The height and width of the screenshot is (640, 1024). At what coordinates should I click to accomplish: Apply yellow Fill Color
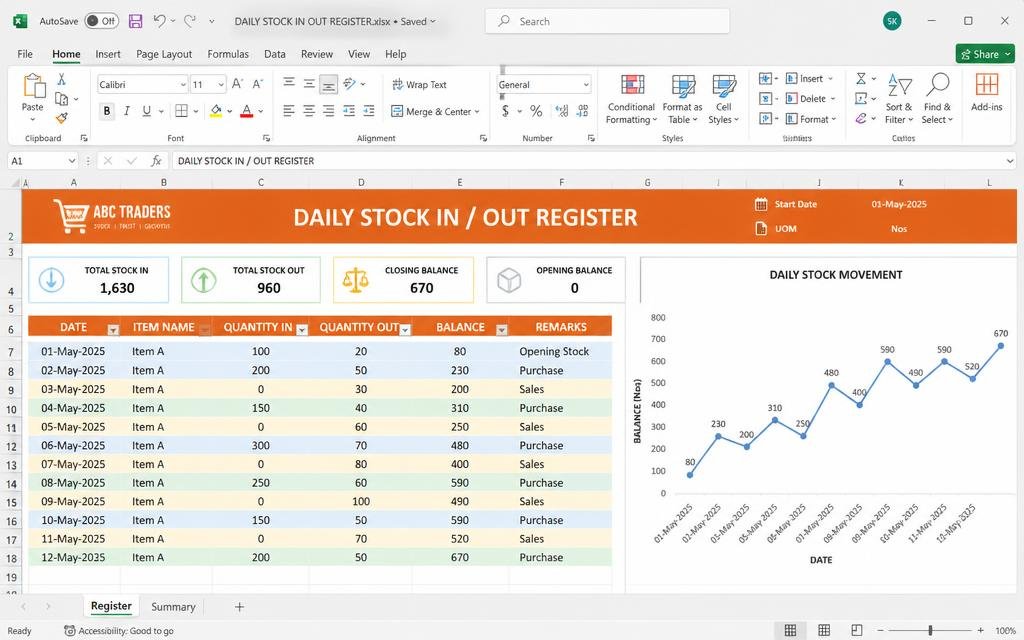[216, 111]
